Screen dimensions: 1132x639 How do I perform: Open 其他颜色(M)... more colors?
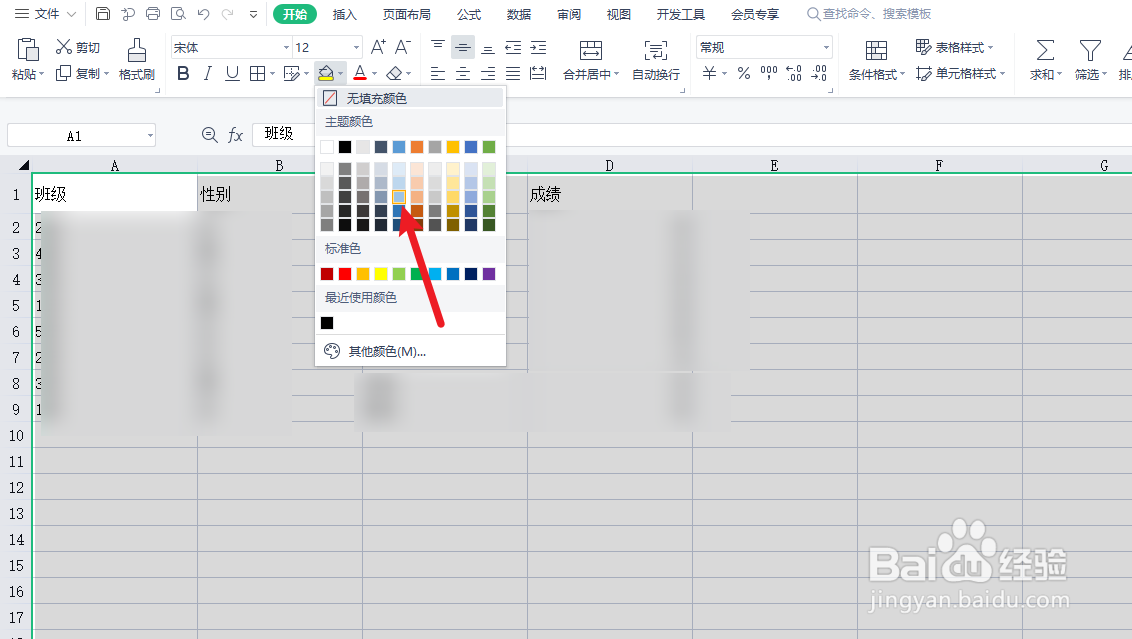click(410, 352)
